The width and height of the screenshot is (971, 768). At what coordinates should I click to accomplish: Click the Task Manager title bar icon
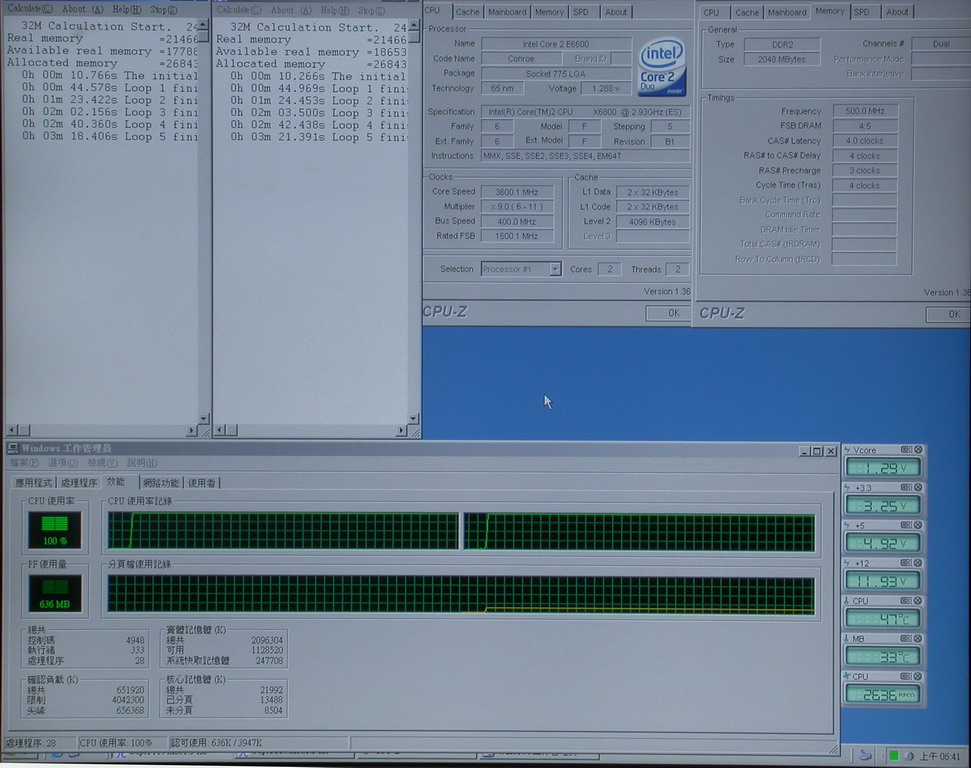coord(12,448)
